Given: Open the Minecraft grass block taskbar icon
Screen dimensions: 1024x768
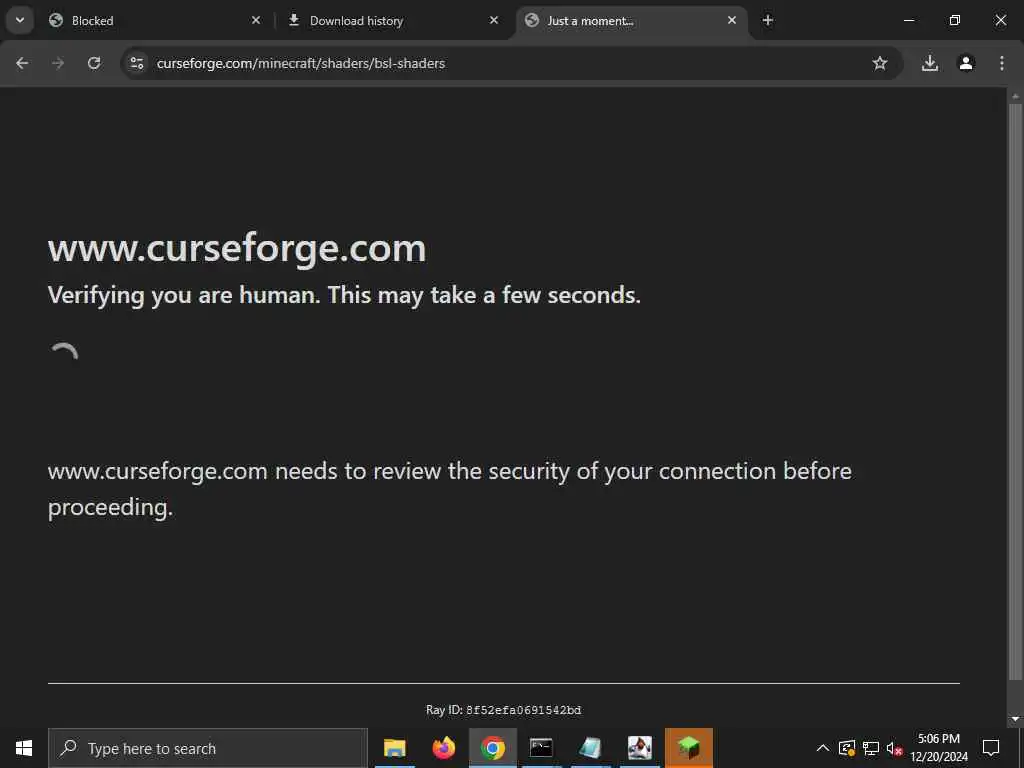Looking at the screenshot, I should click(x=689, y=748).
